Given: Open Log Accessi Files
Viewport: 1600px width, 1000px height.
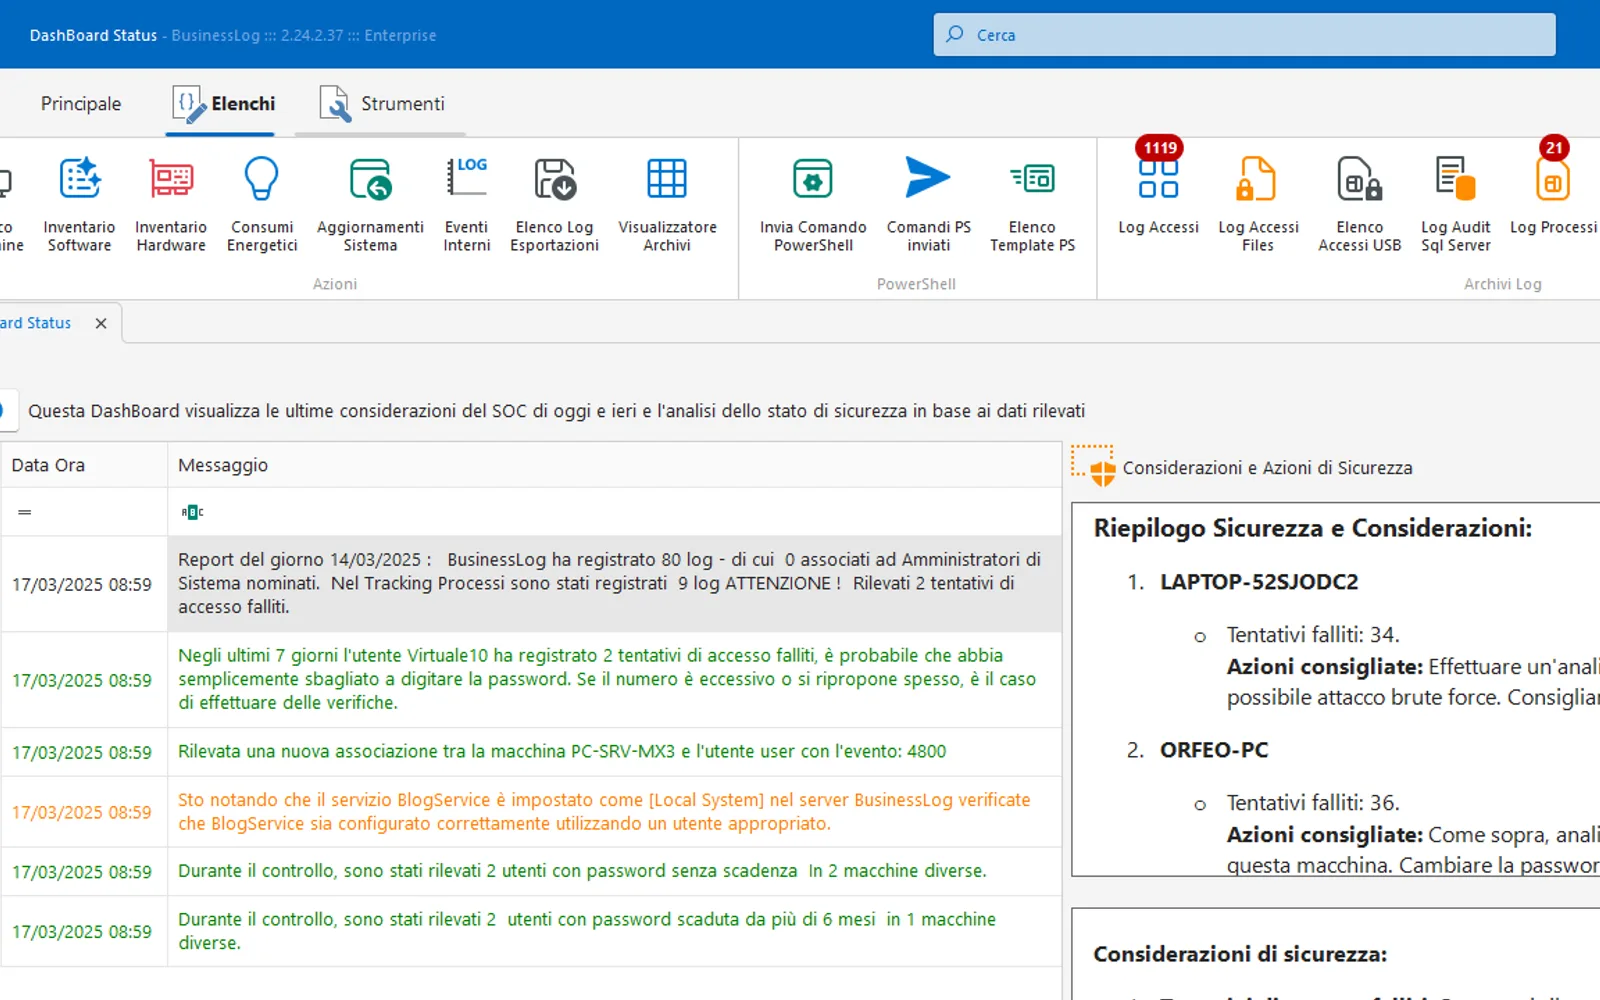Looking at the screenshot, I should [1258, 205].
